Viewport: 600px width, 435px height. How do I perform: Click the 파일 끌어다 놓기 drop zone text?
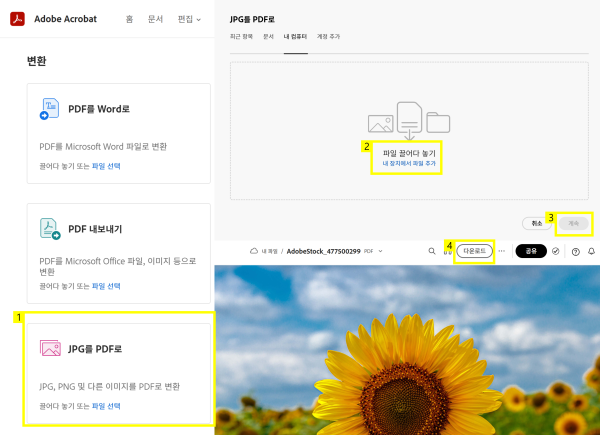coord(409,153)
